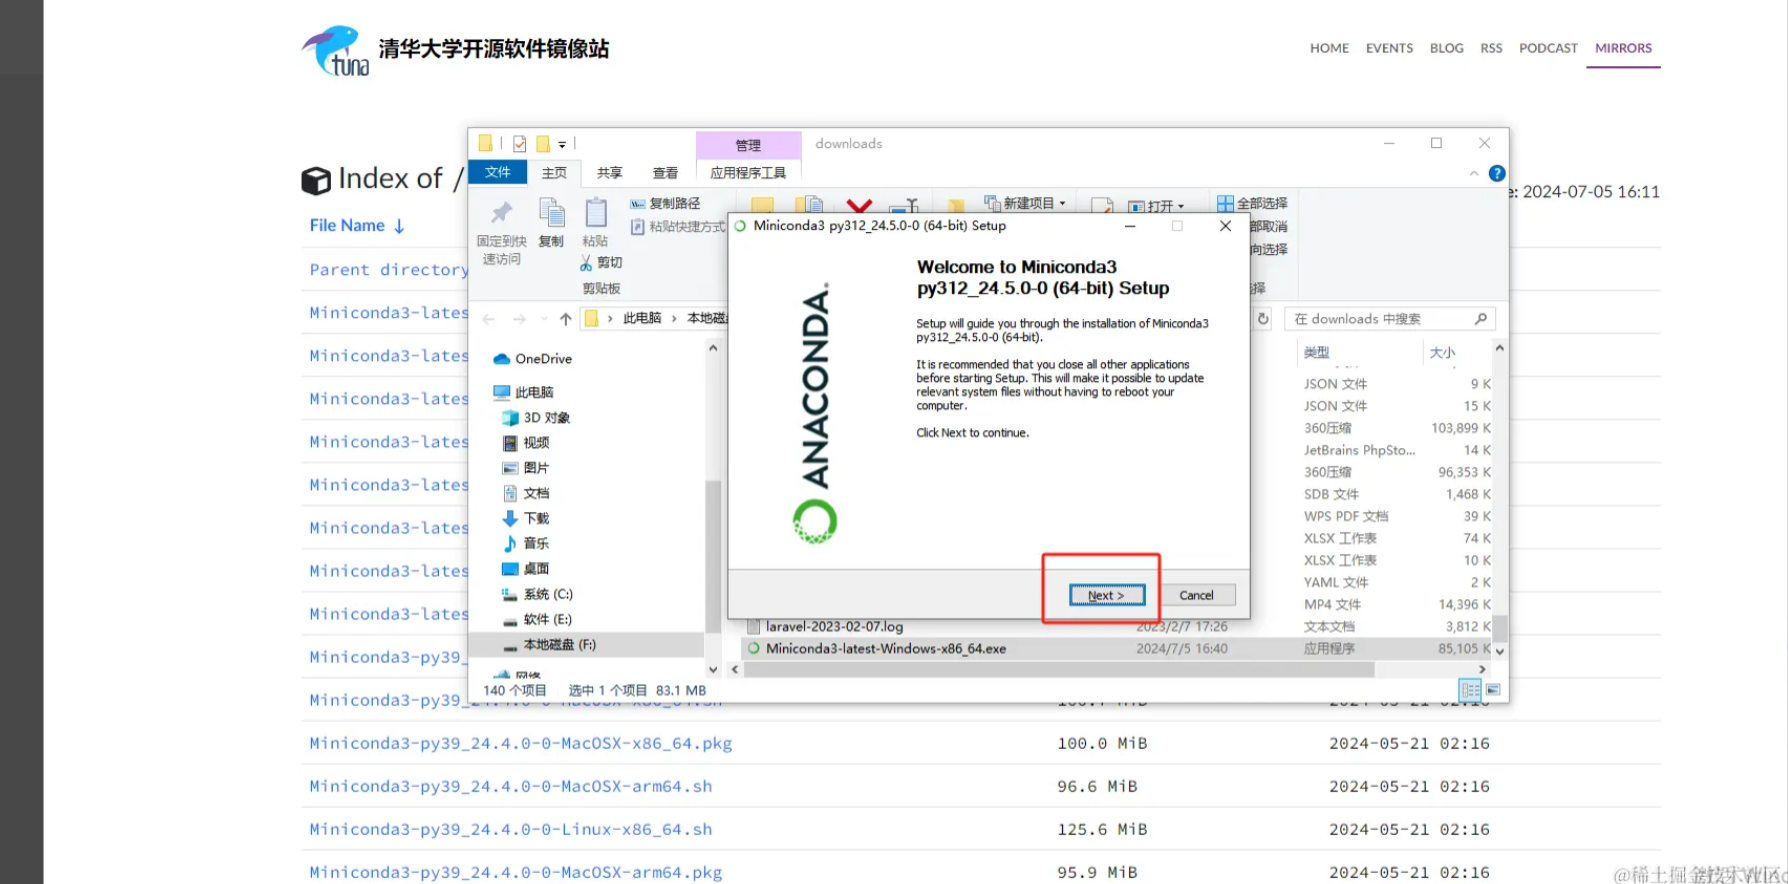Collapse the Explorer ribbon chevron
Screen dimensions: 1788x884
point(1474,174)
